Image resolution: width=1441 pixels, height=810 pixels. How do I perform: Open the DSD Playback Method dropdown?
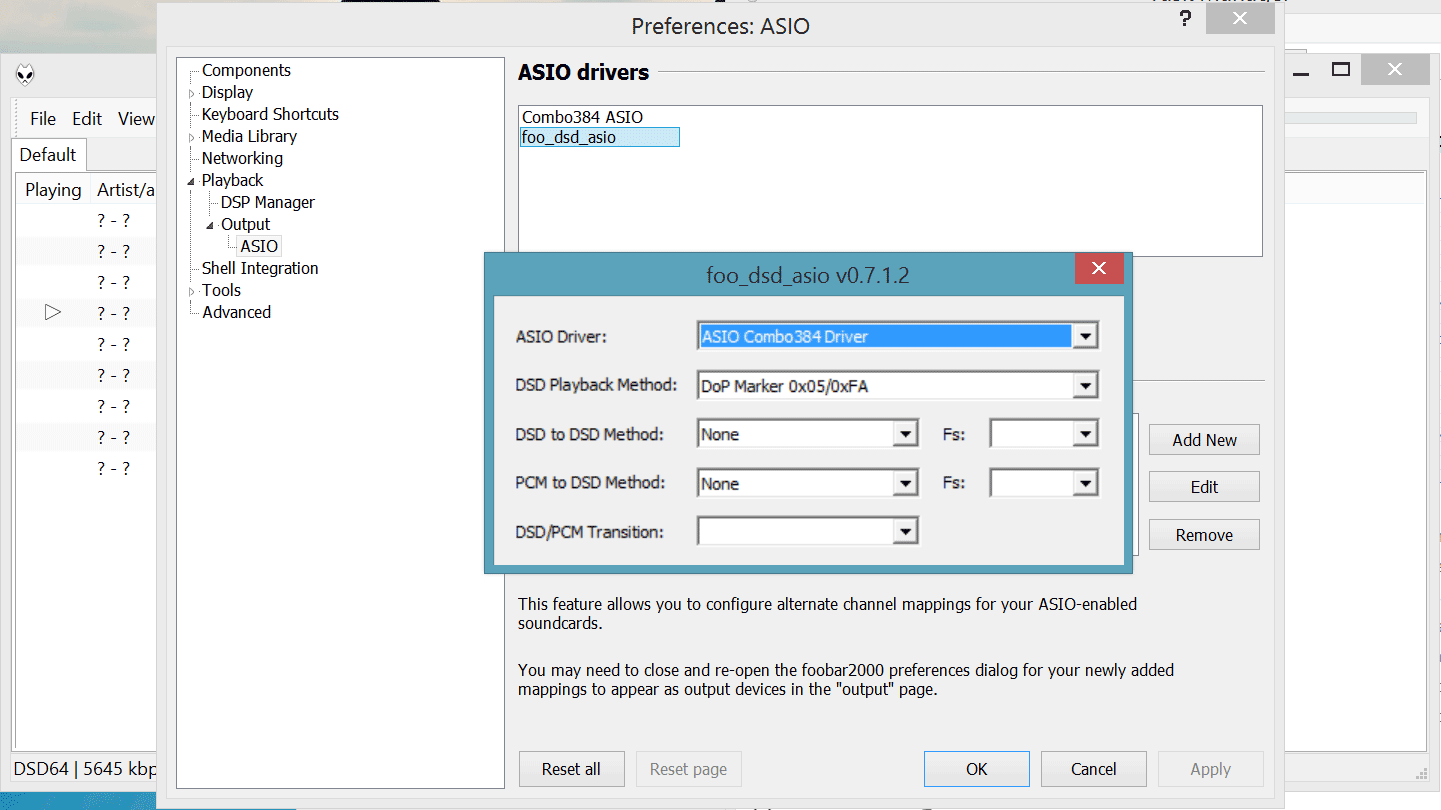coord(1085,386)
